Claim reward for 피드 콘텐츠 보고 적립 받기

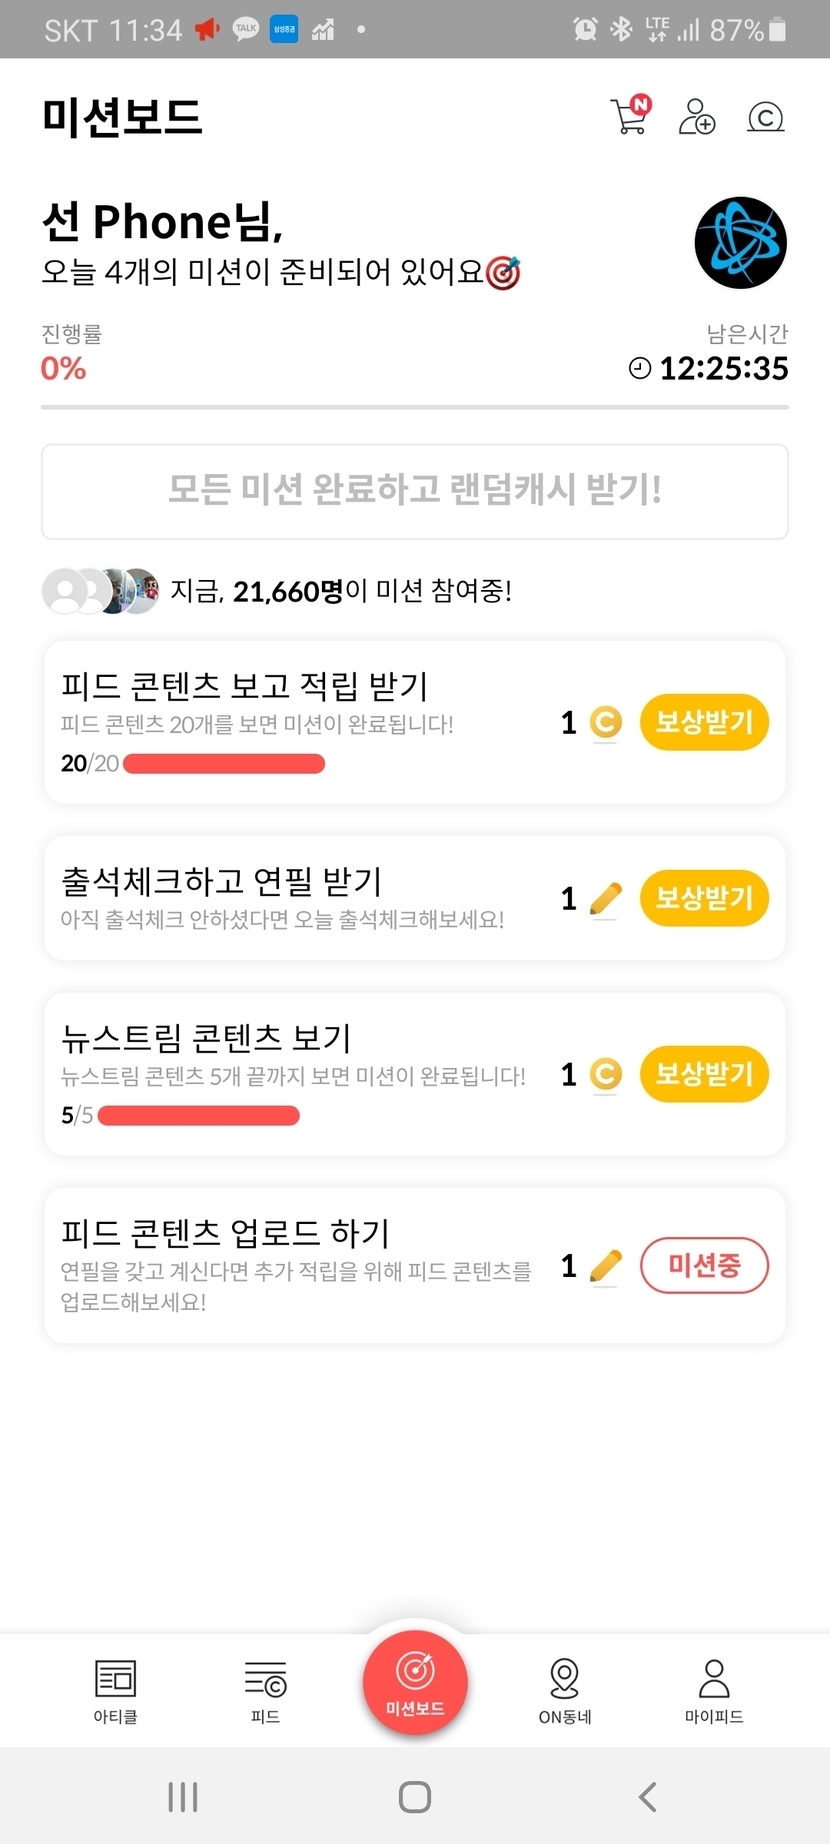click(704, 722)
